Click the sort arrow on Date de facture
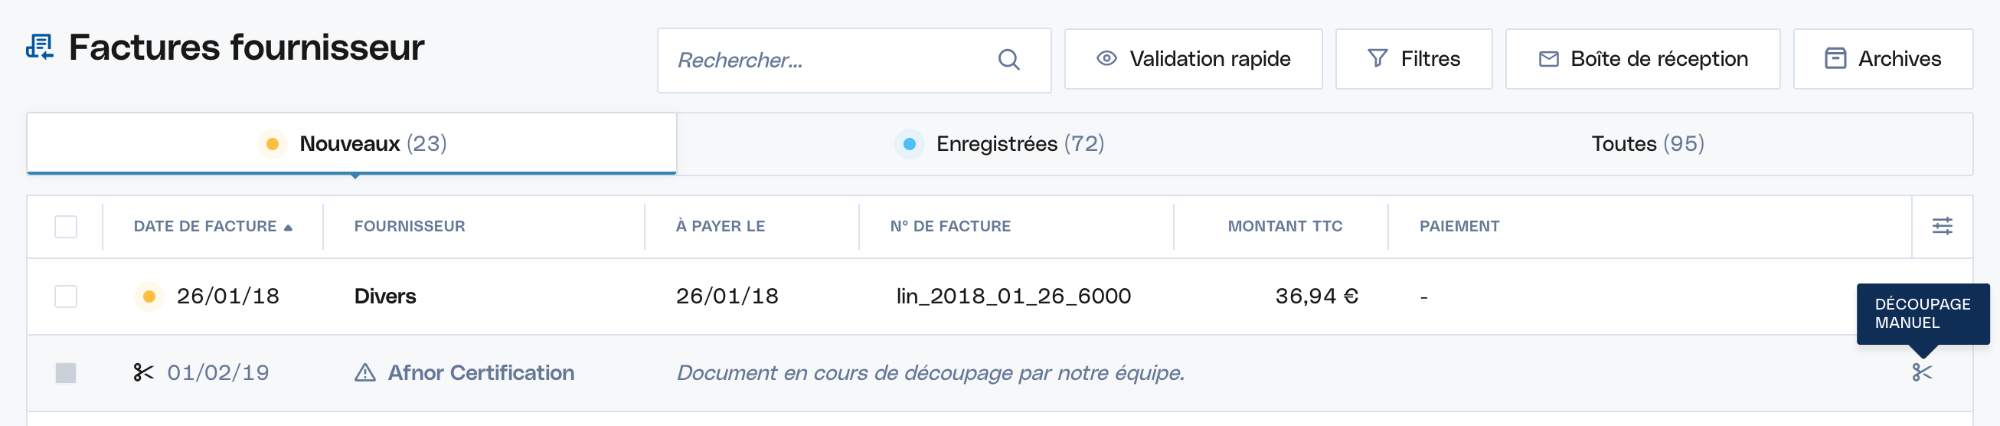Image resolution: width=2000 pixels, height=426 pixels. 288,228
